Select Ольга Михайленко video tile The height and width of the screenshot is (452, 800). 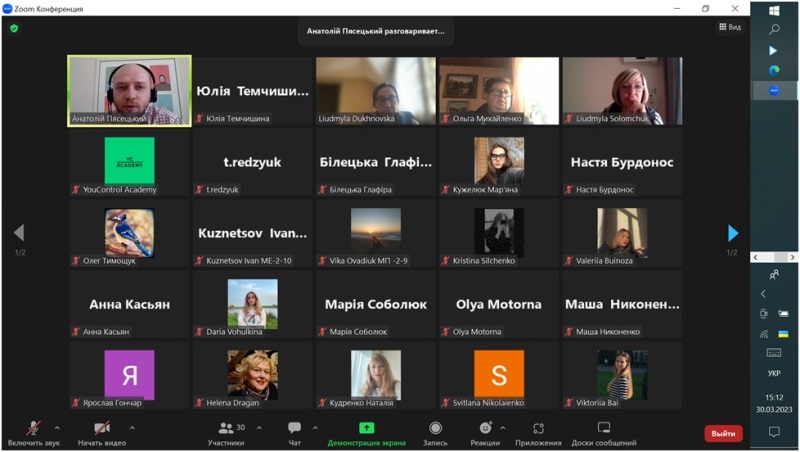(499, 91)
